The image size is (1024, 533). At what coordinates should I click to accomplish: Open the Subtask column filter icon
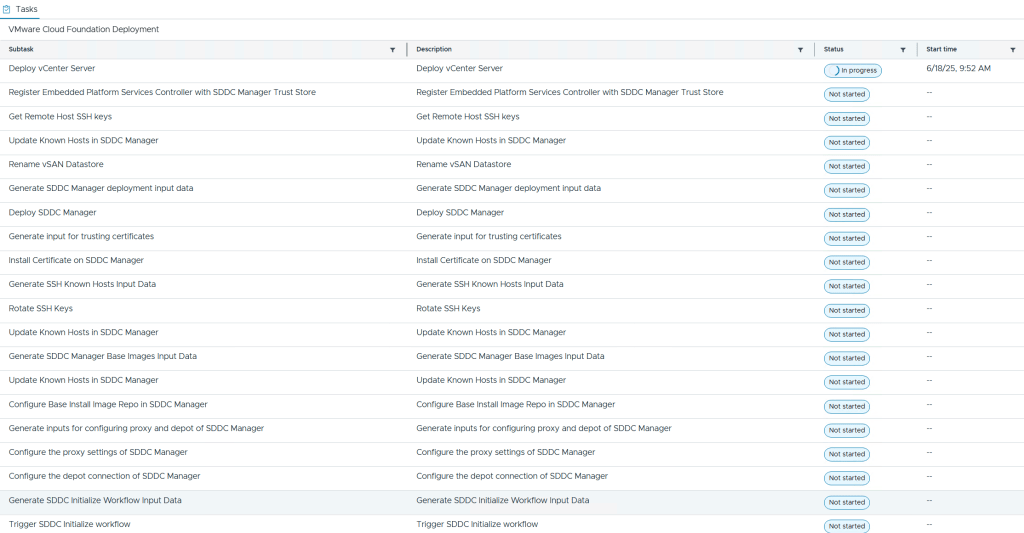tap(392, 49)
